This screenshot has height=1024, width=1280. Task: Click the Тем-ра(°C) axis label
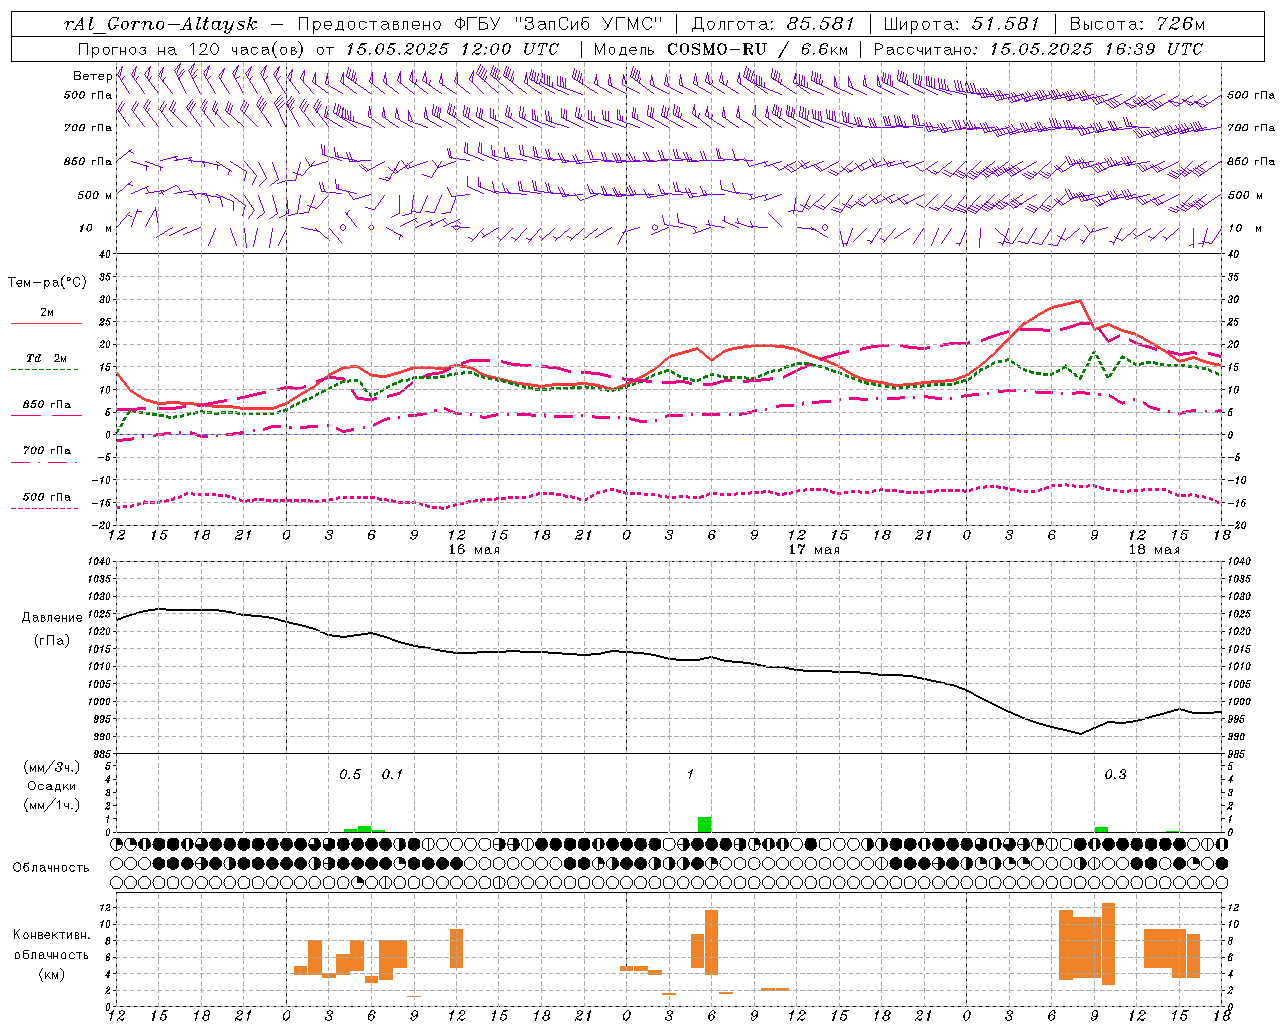pos(47,283)
